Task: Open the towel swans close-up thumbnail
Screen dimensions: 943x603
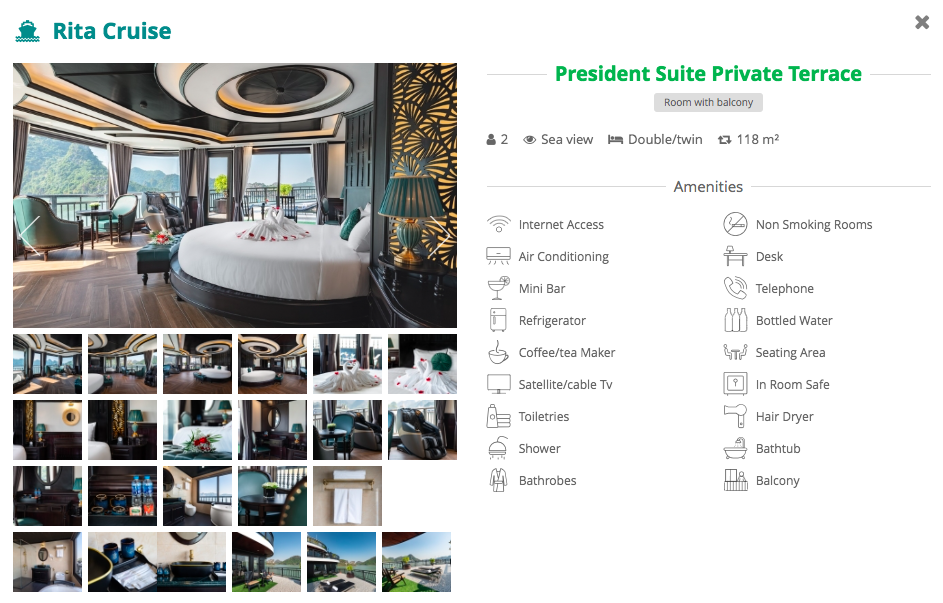Action: (422, 364)
